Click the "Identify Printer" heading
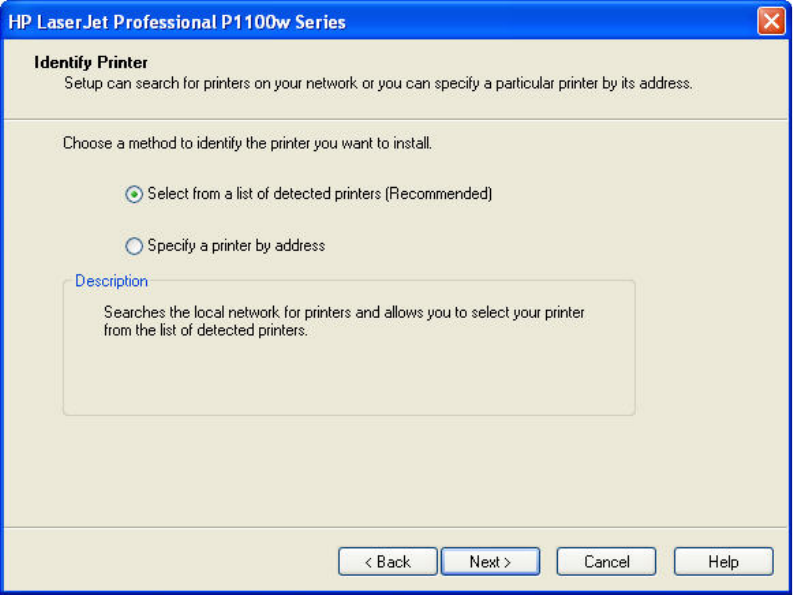Viewport: 793px width, 595px height. pos(91,62)
